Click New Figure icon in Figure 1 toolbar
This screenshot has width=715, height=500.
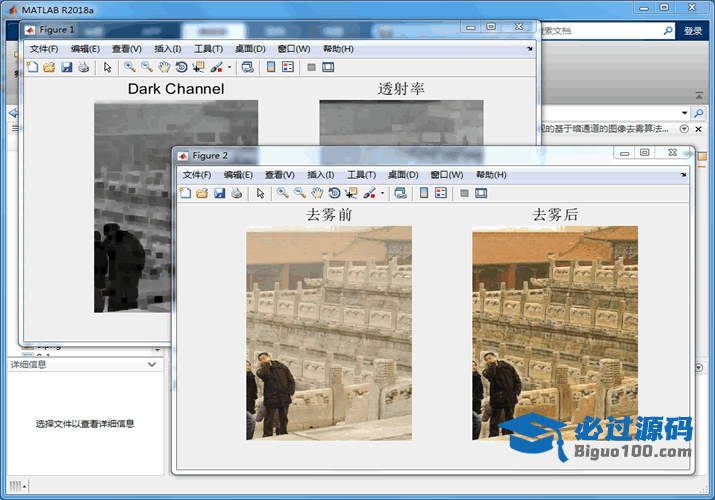(x=32, y=67)
